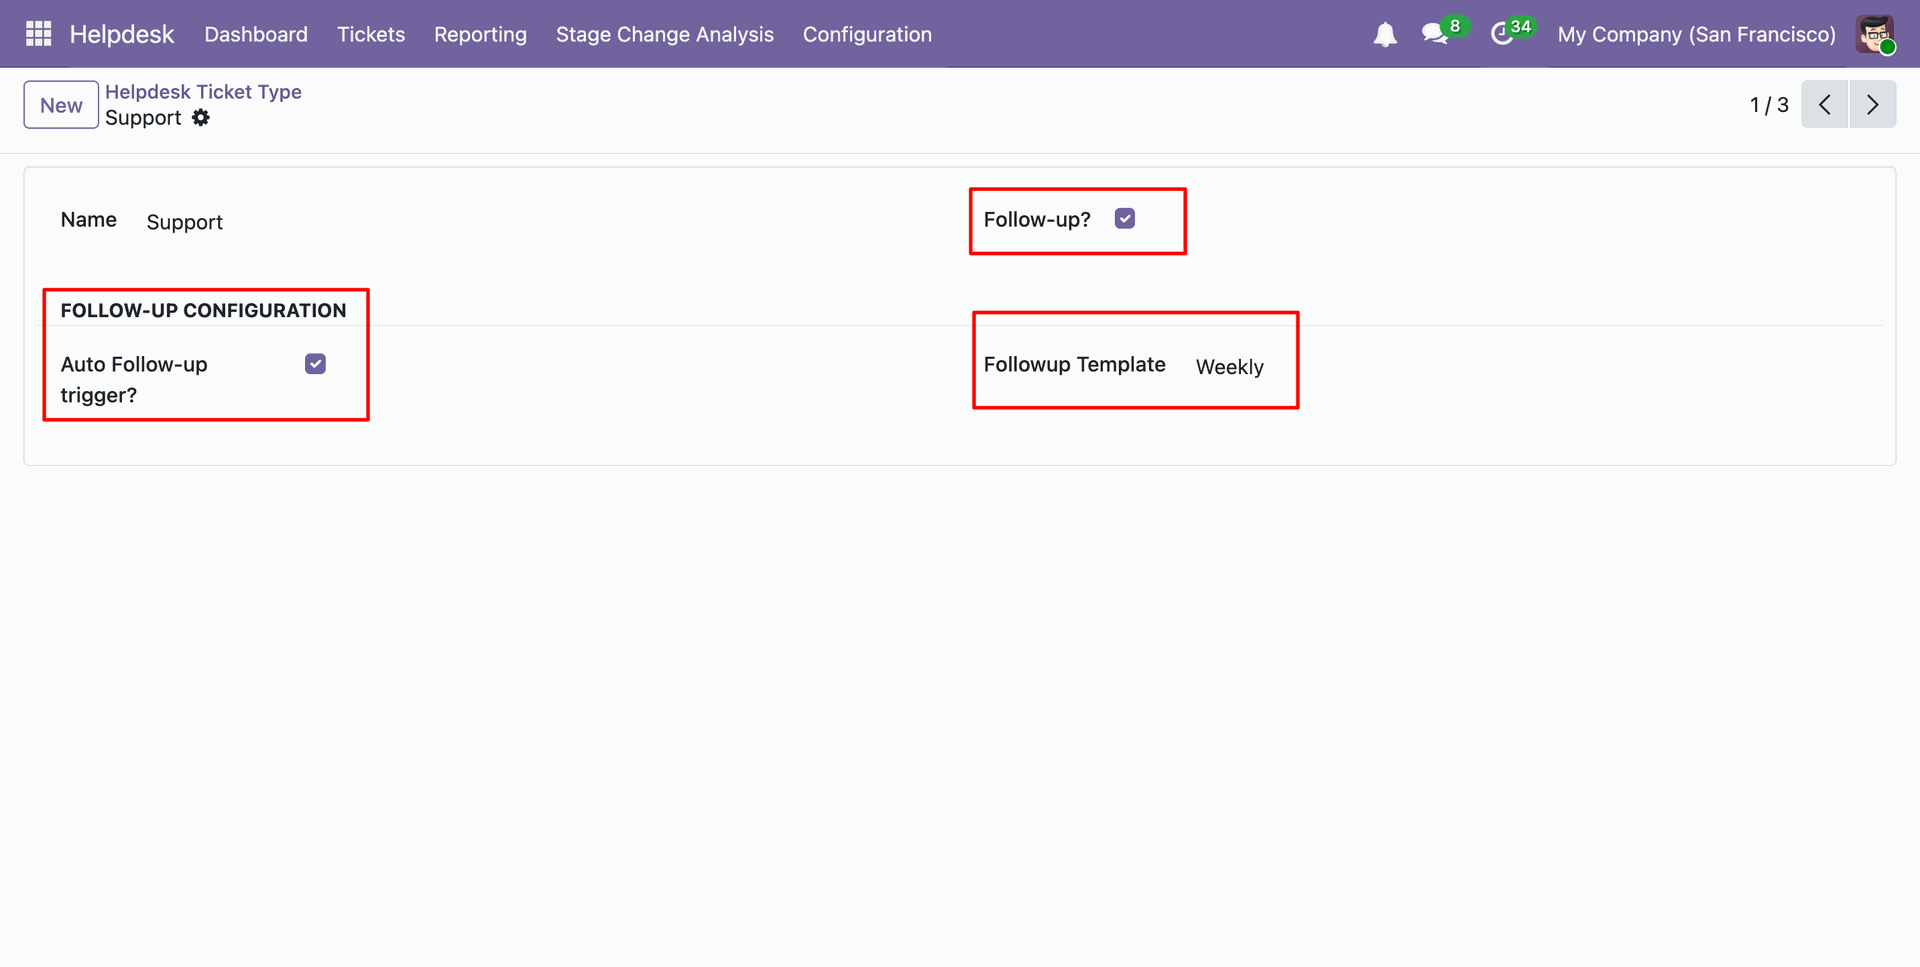This screenshot has width=1920, height=967.
Task: Open company switcher My Company (San Francisco)
Action: pos(1696,35)
